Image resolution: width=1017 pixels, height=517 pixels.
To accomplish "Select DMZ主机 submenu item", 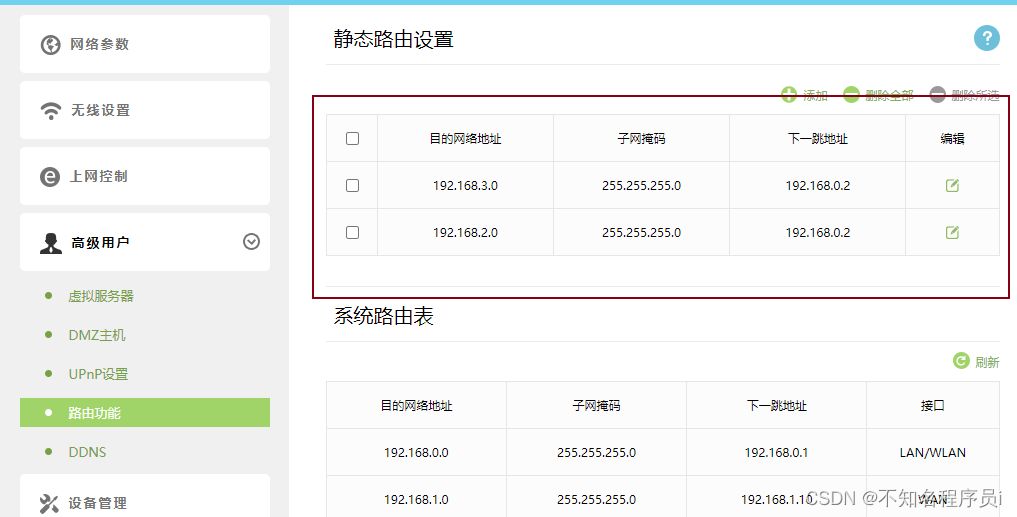I will point(97,335).
